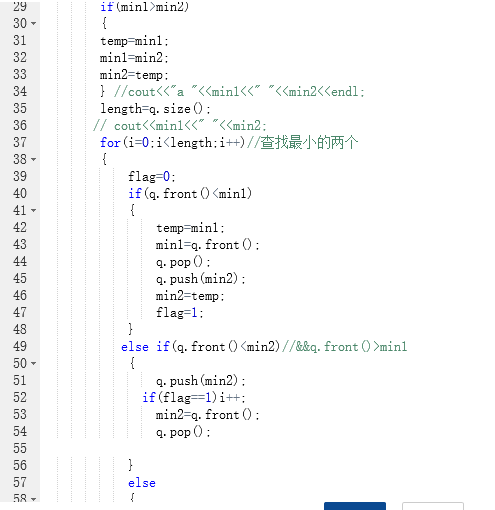The width and height of the screenshot is (495, 510).
Task: Place cursor on 'temp=min1;' at line 42
Action: click(x=190, y=228)
